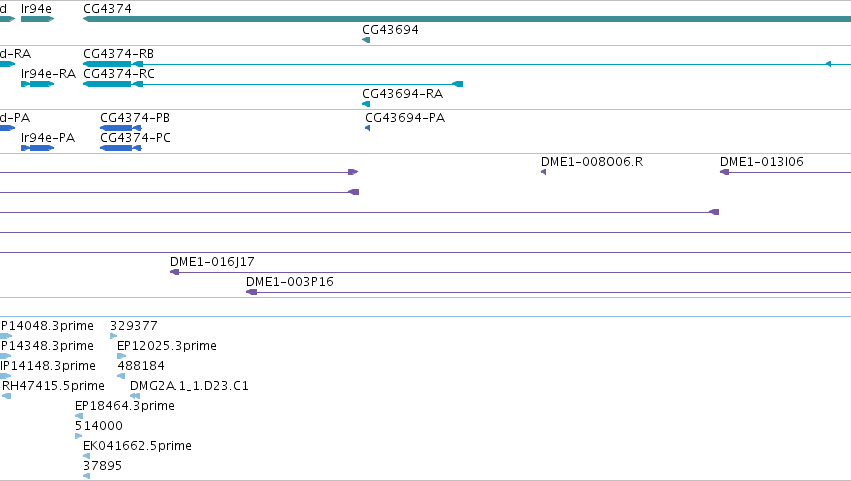Click the DMG2A.1_1.D23.C1 label
Viewport: 851px width, 481px height.
coord(189,386)
